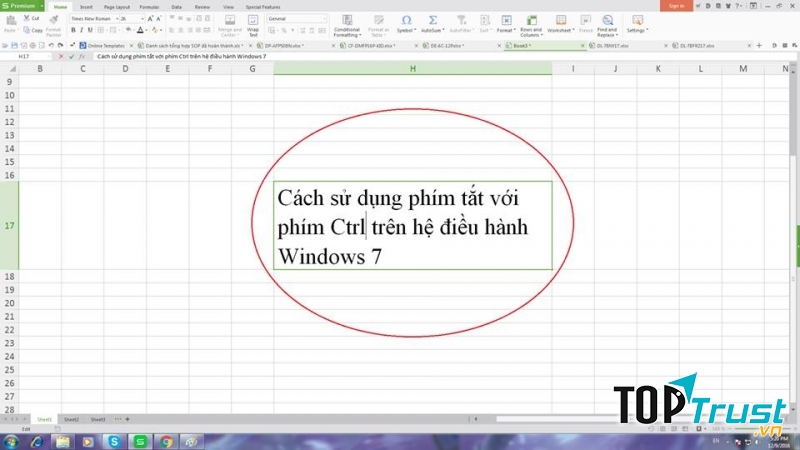Toggle Wrap Text
Image resolution: width=800 pixels, height=450 pixels.
[x=253, y=26]
